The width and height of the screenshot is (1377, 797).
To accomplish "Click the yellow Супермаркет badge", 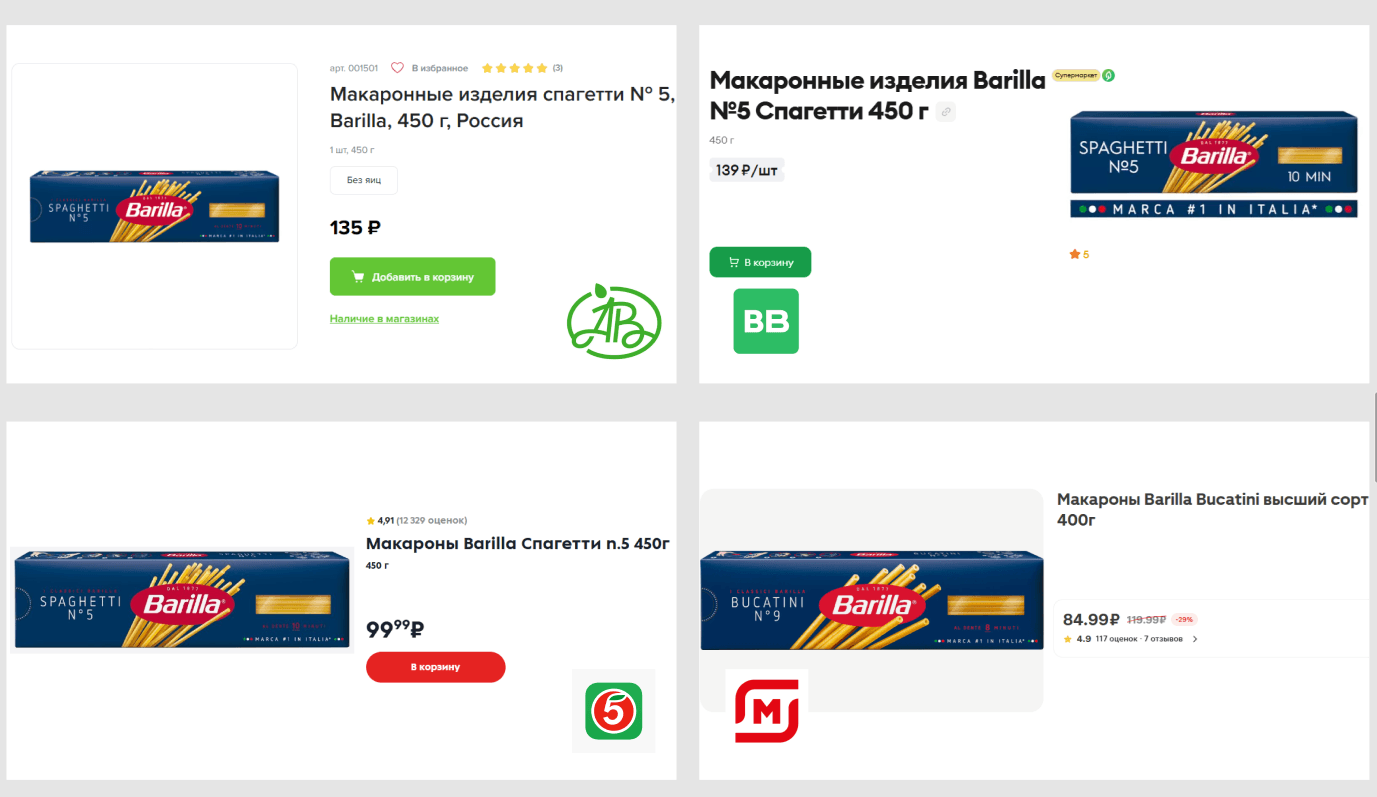I will click(1075, 76).
